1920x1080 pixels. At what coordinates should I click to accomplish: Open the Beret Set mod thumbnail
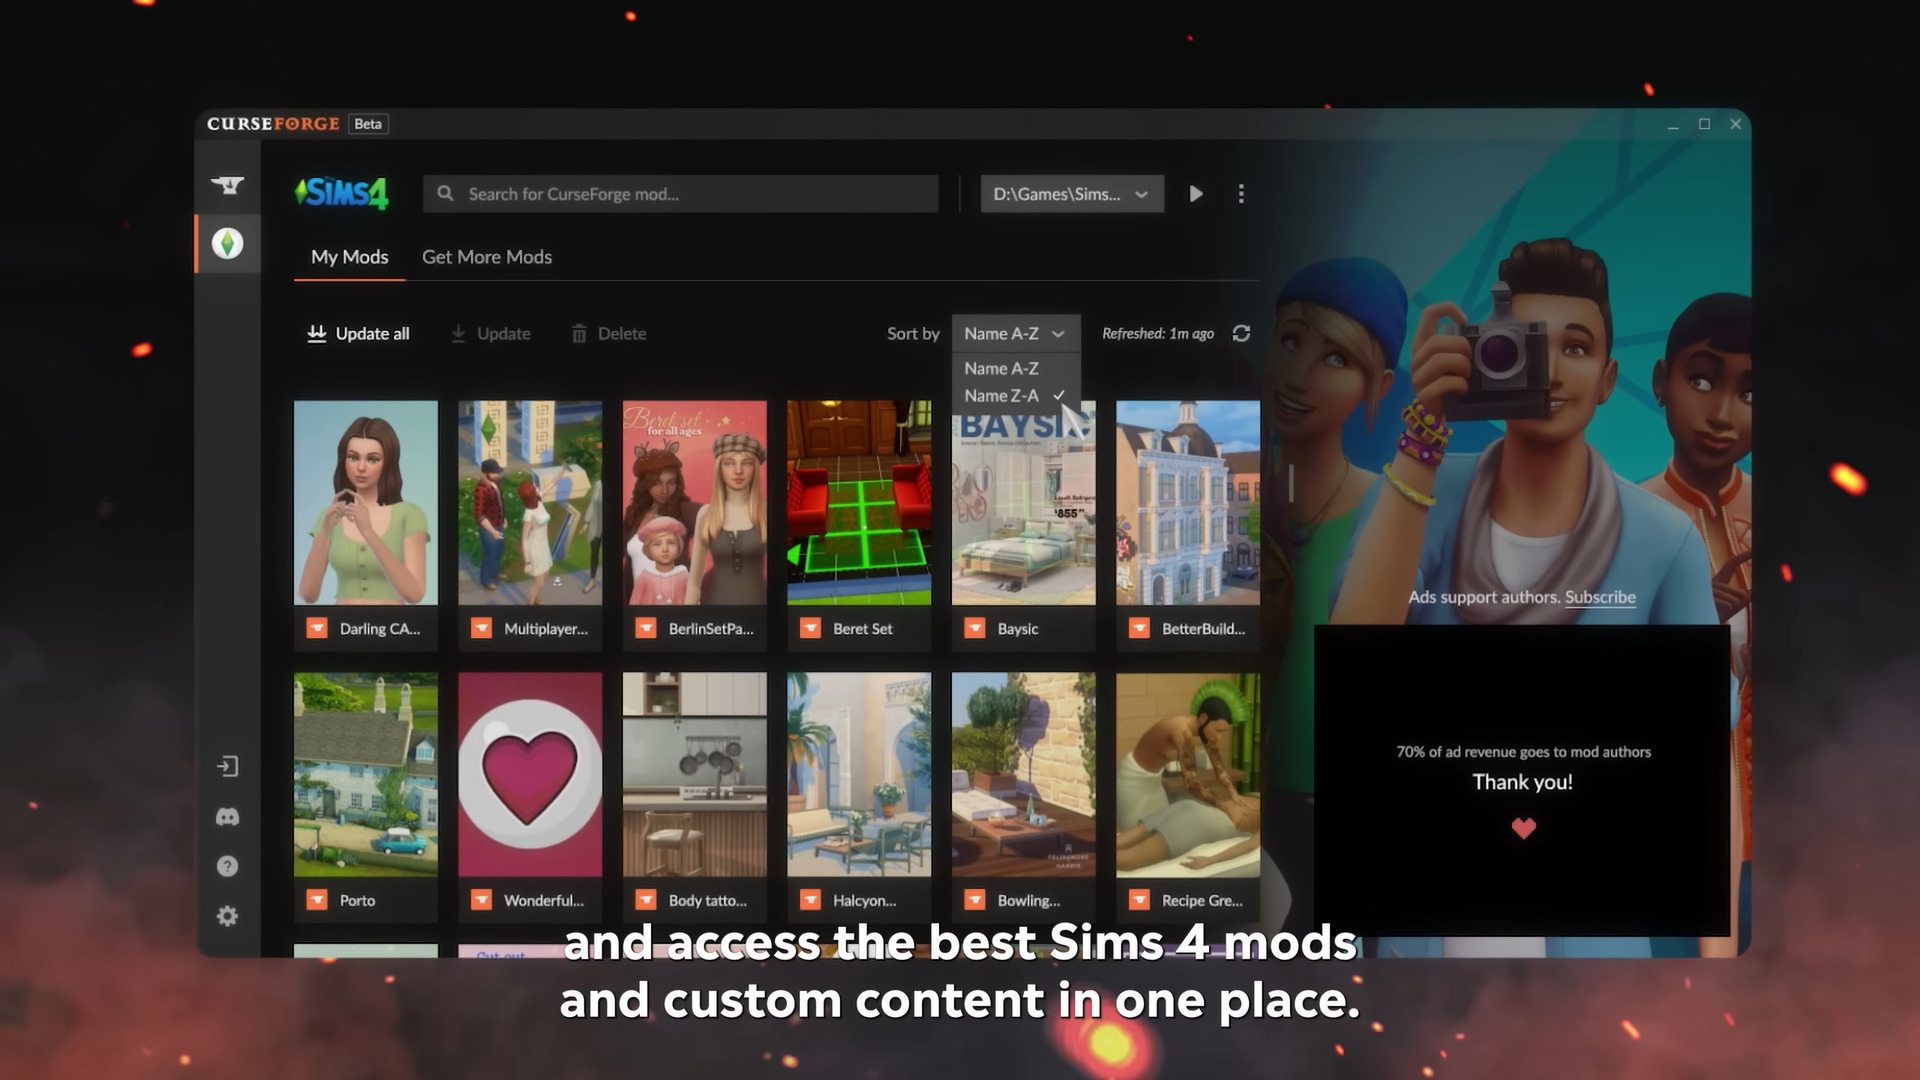tap(858, 503)
